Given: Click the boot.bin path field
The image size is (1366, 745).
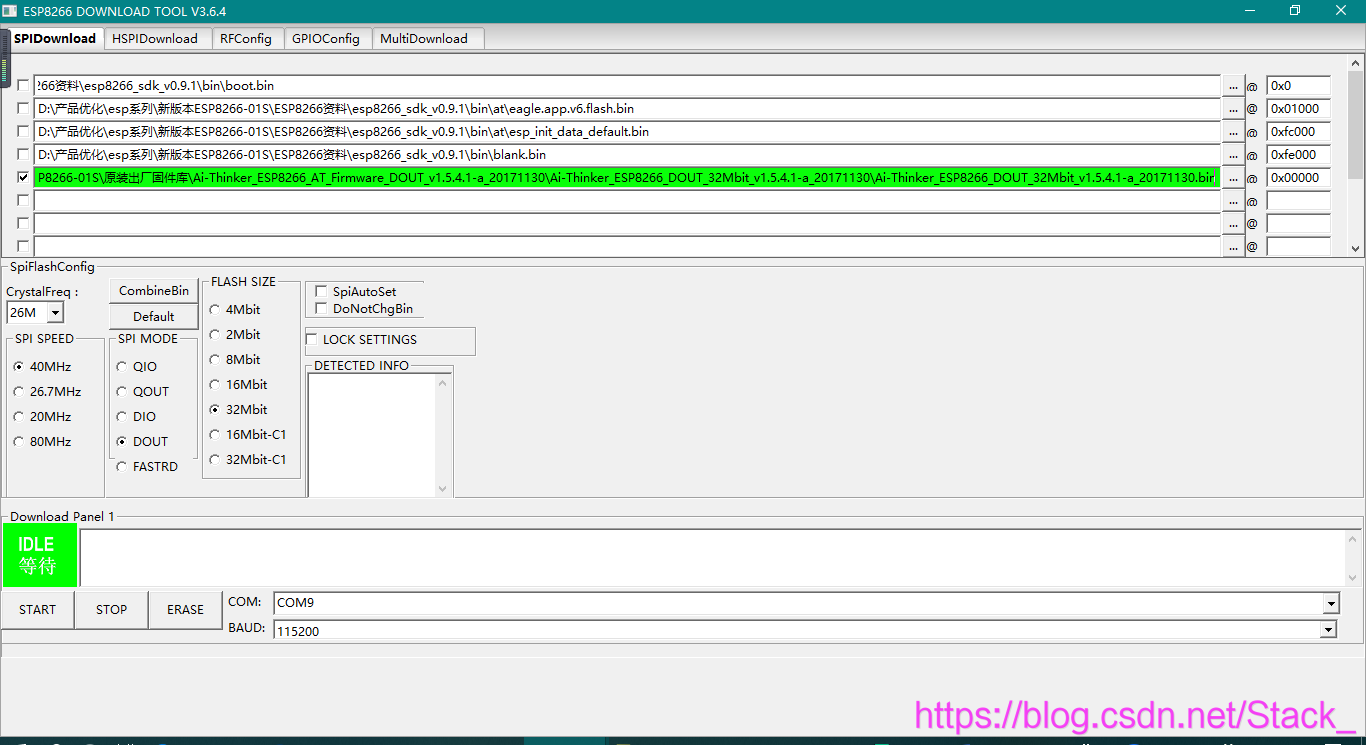Looking at the screenshot, I should click(627, 86).
